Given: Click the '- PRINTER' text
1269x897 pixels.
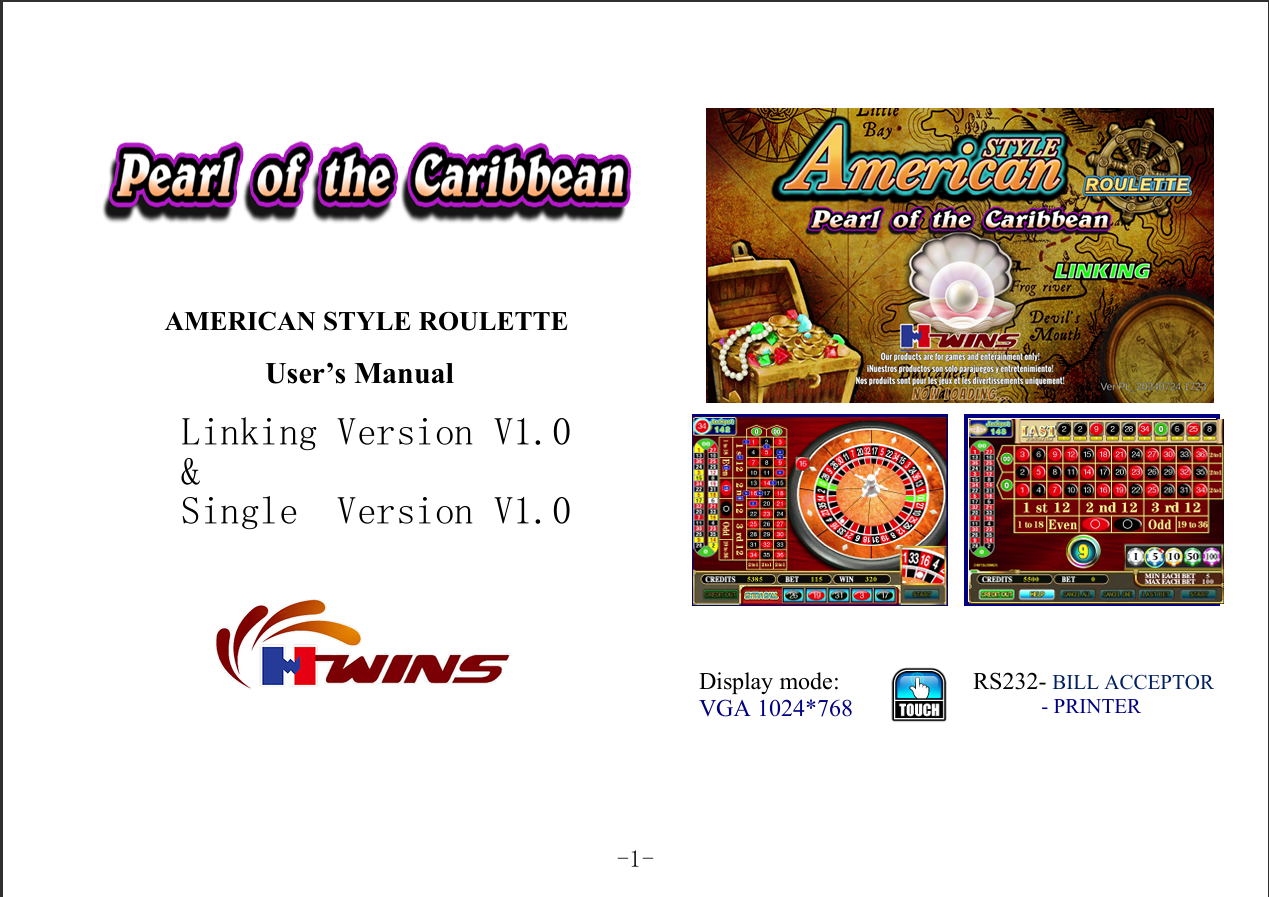Looking at the screenshot, I should (1090, 706).
